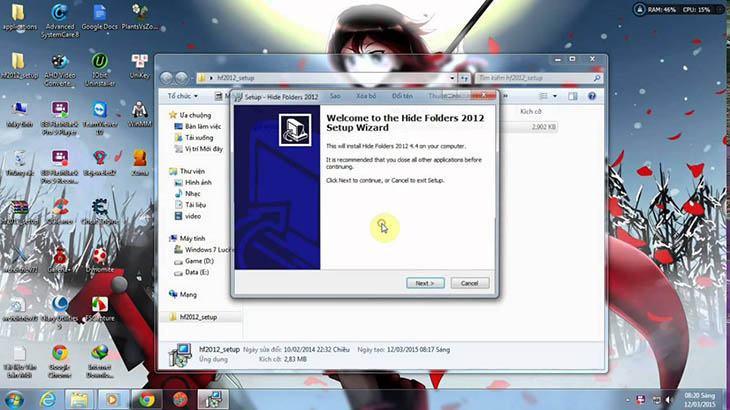Open the Google Chrome desktop shortcut
The width and height of the screenshot is (730, 410).
60,361
